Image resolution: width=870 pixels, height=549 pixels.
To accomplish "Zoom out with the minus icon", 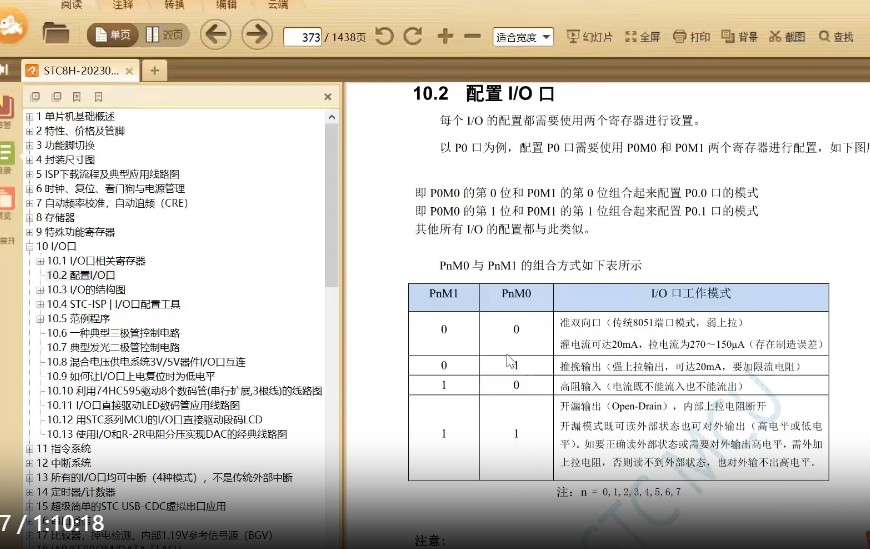I will click(472, 37).
